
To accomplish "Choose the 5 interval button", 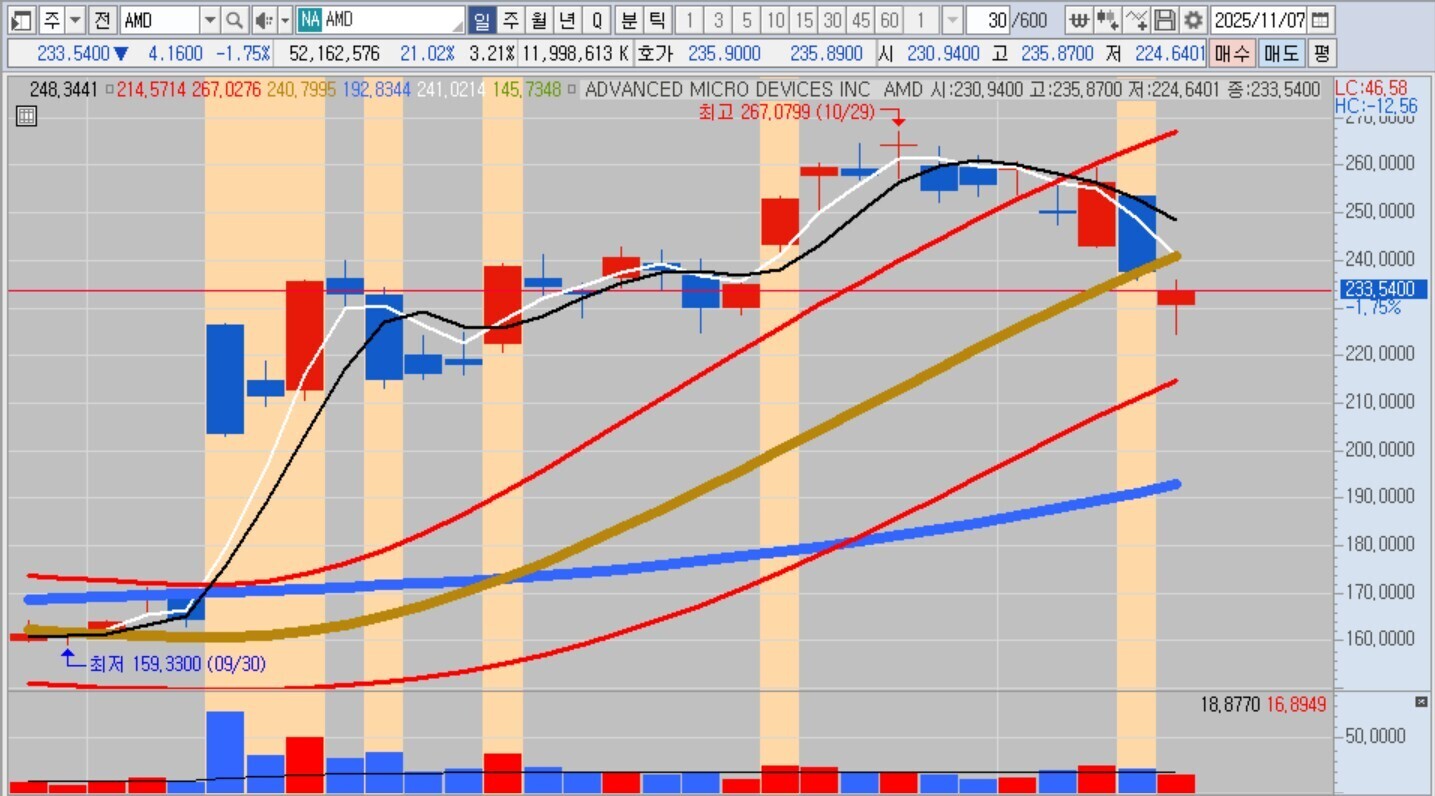I will (x=747, y=19).
